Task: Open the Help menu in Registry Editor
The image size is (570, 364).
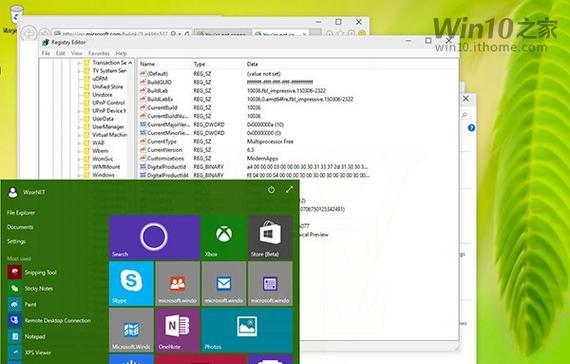Action: click(x=121, y=53)
